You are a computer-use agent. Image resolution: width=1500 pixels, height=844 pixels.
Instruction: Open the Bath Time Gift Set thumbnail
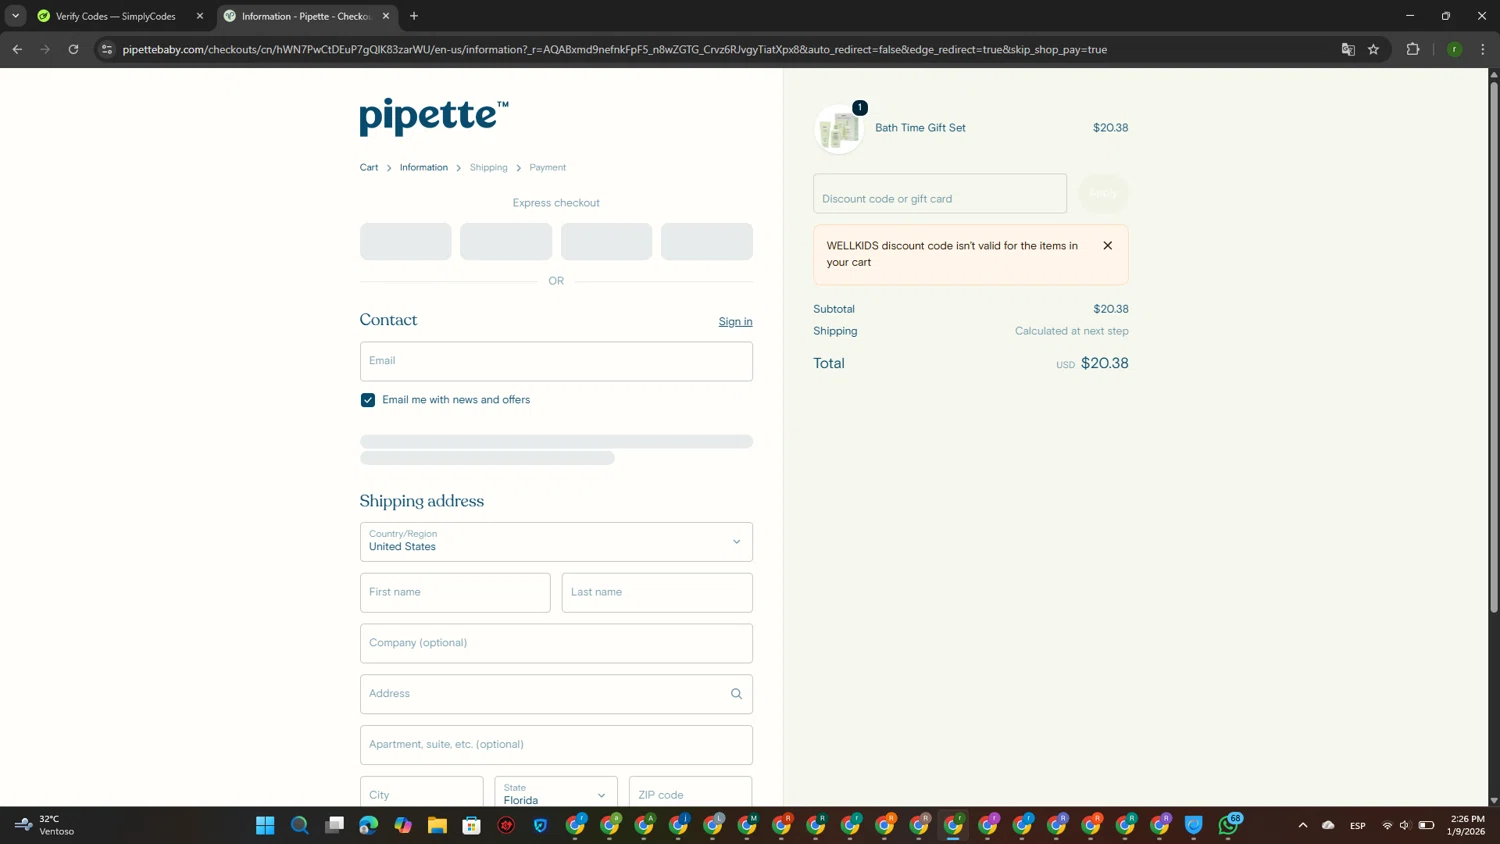[839, 129]
